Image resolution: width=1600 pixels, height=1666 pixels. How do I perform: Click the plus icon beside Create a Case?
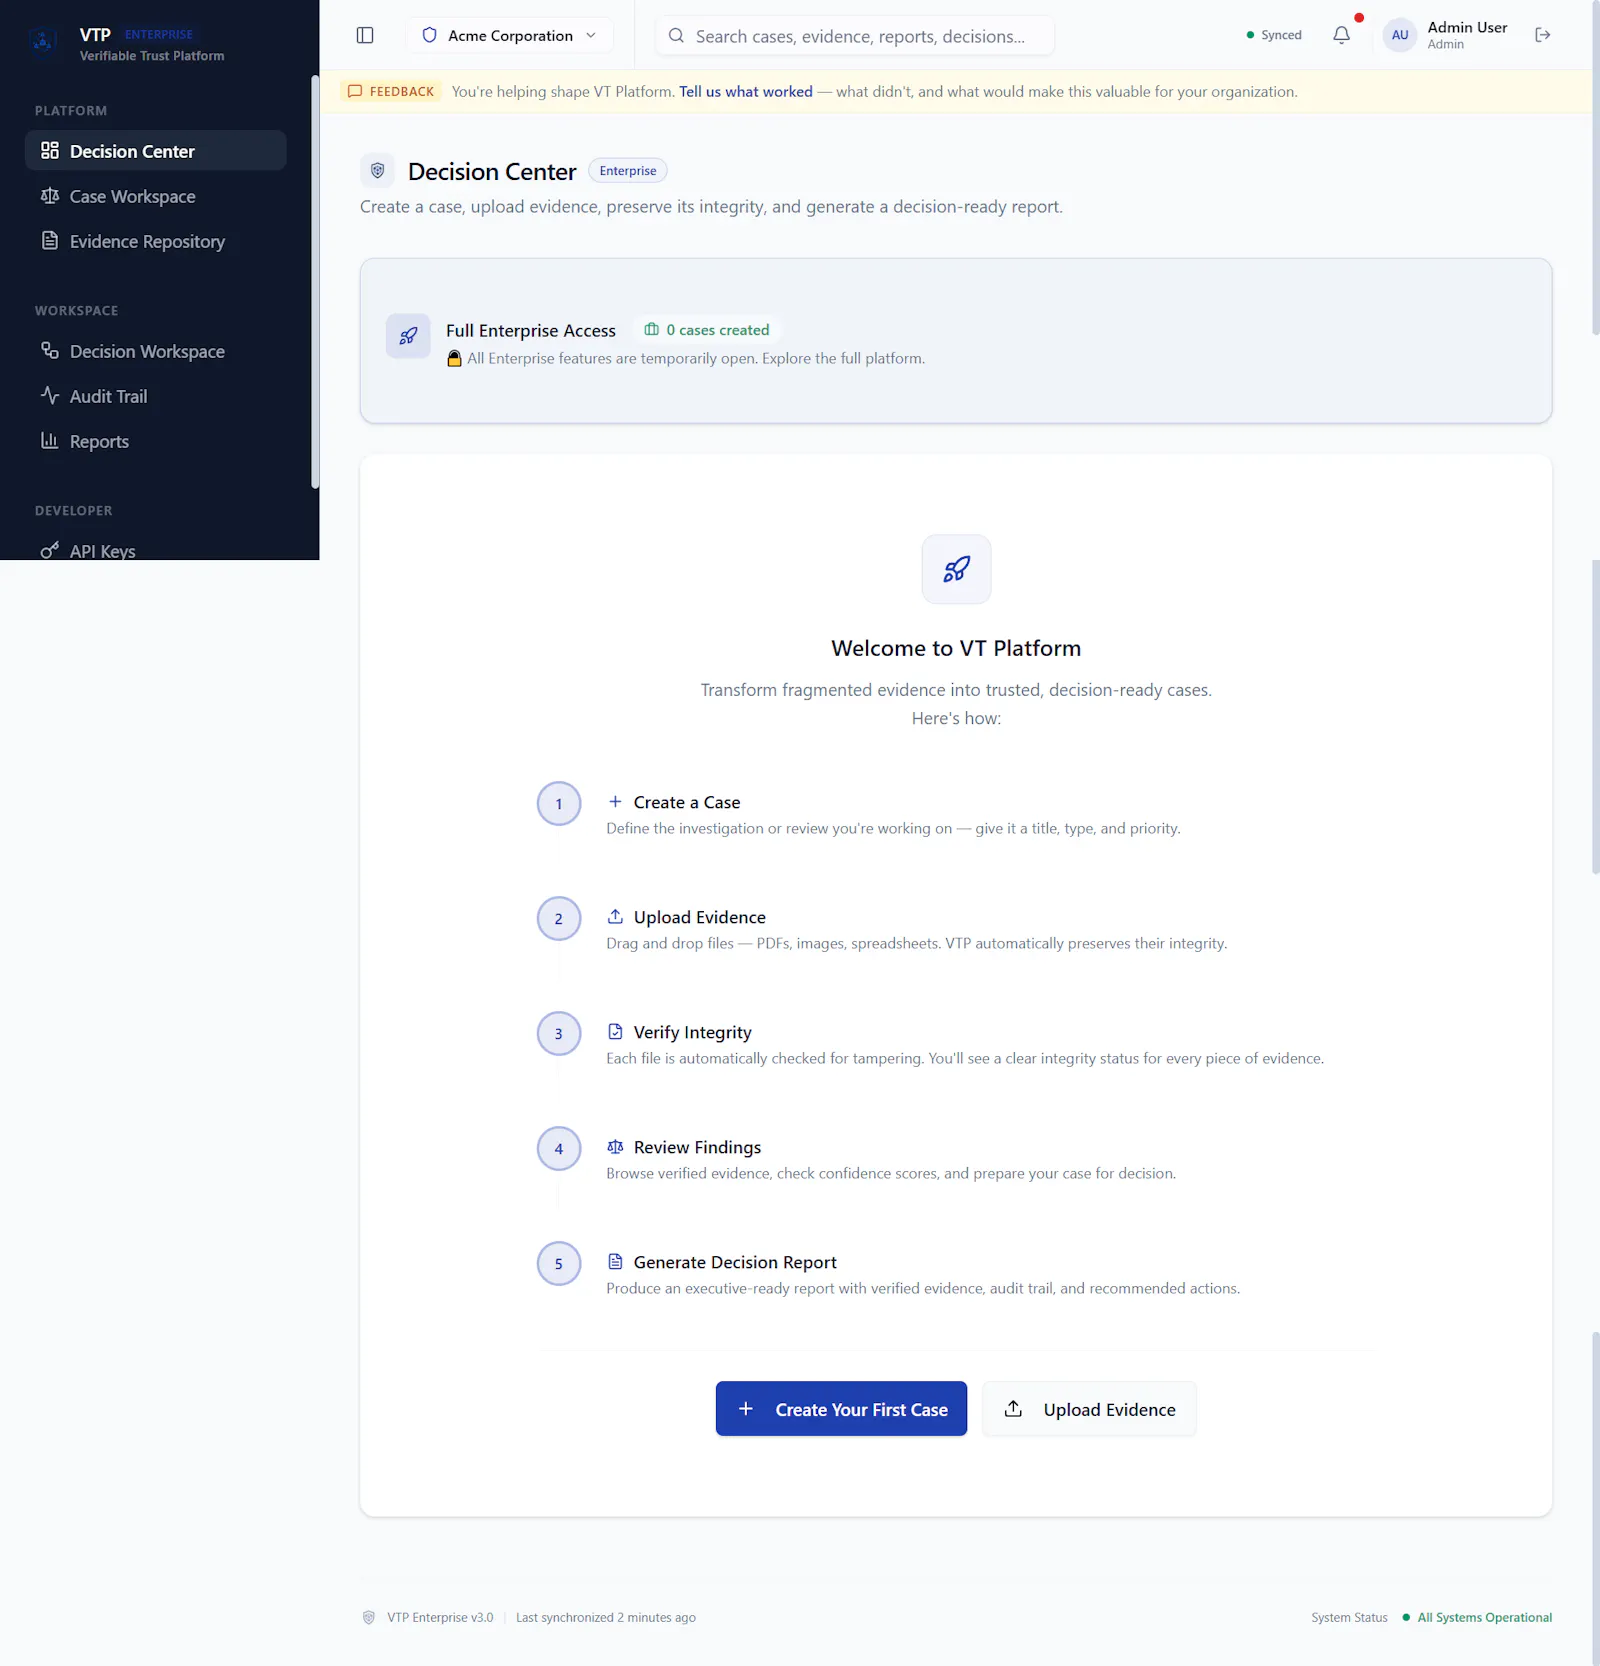(x=615, y=802)
